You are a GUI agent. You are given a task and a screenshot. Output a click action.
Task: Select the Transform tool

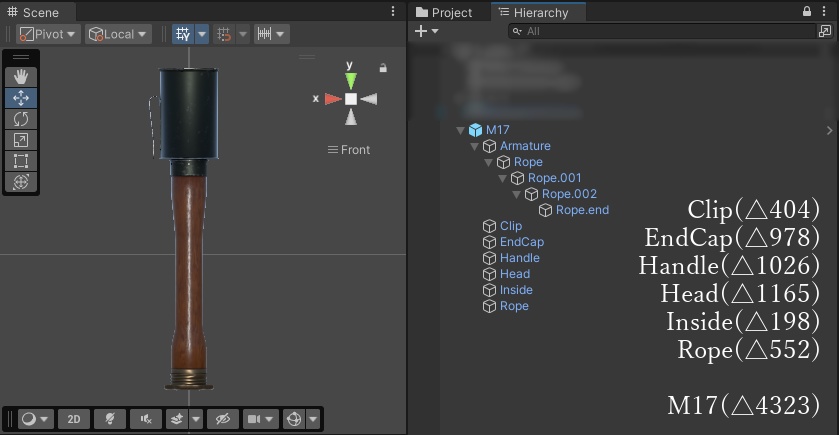click(x=21, y=182)
